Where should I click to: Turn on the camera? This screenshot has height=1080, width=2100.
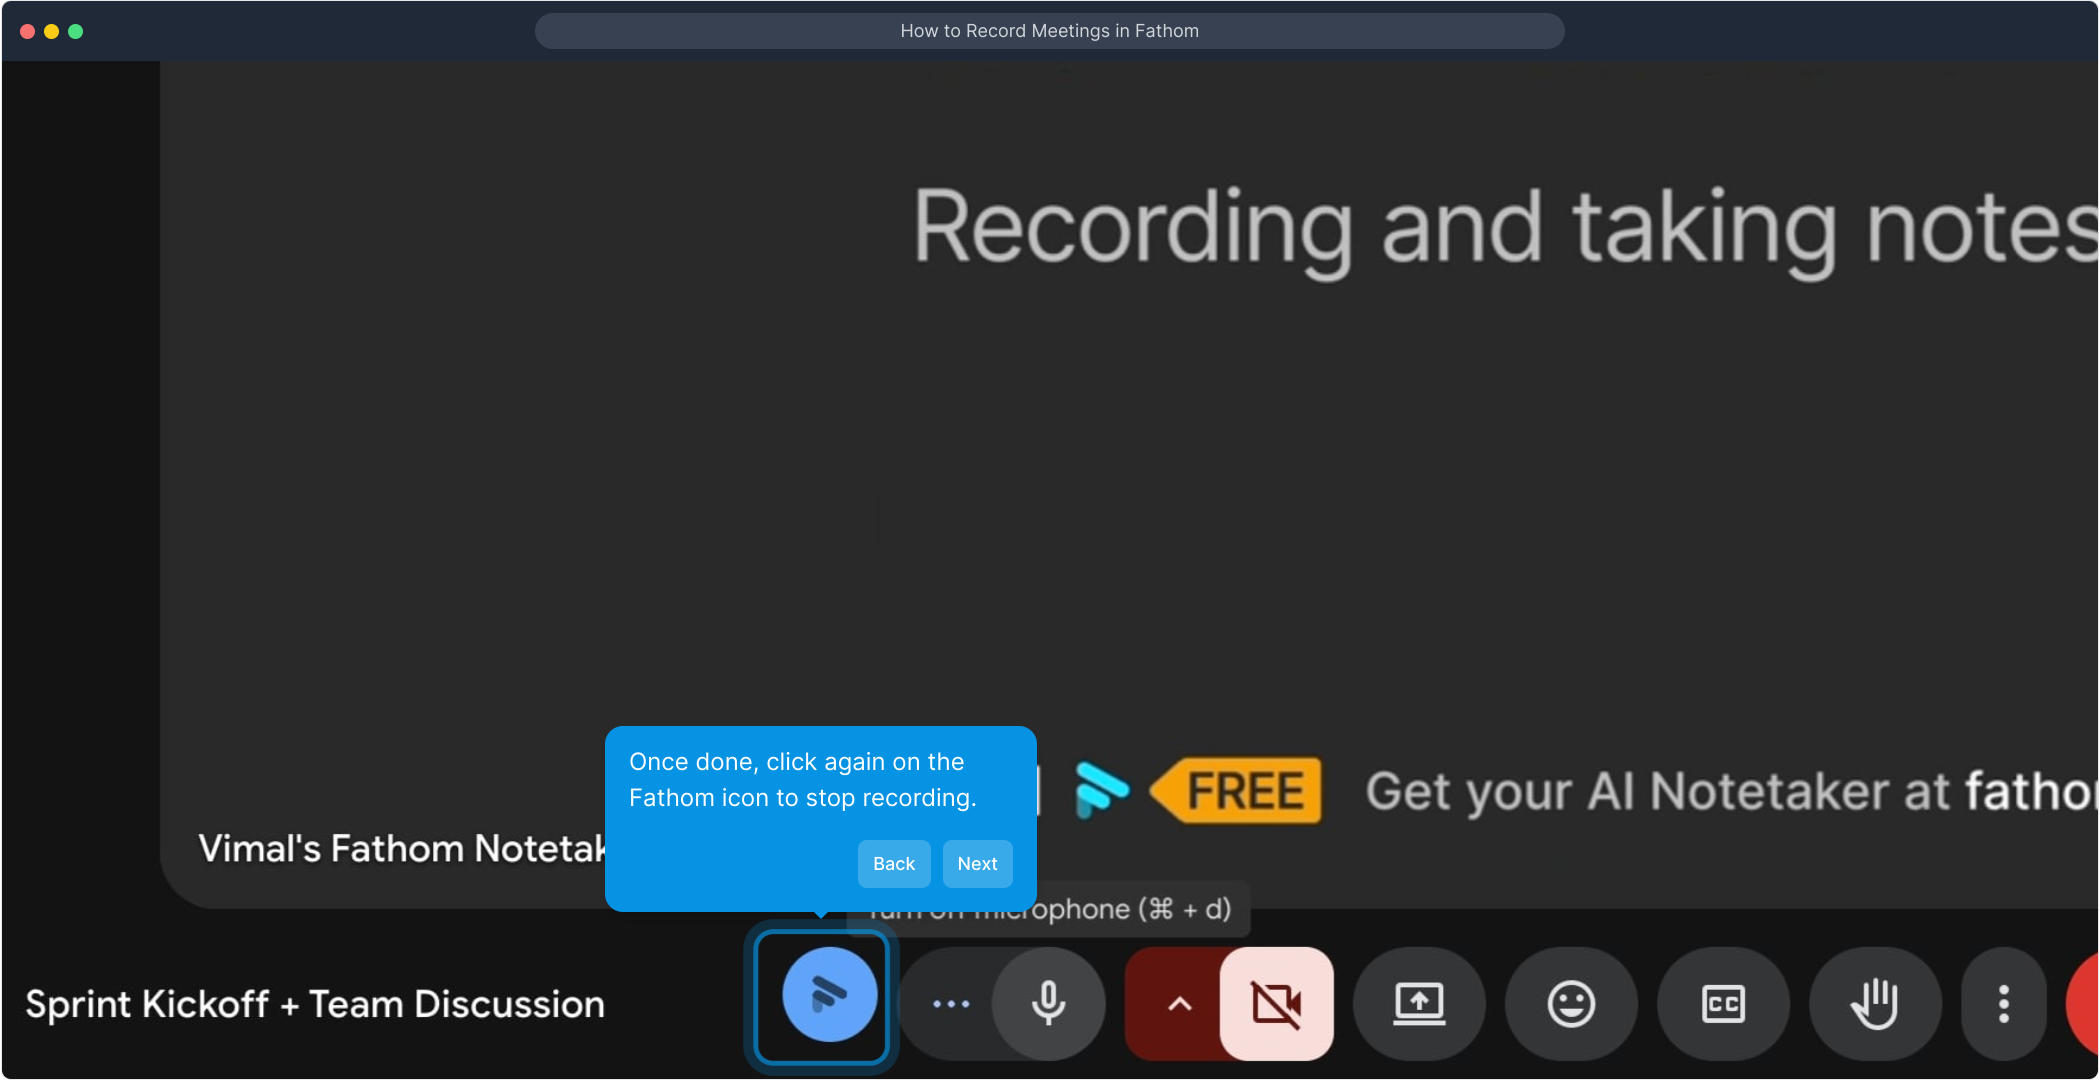(1277, 1004)
